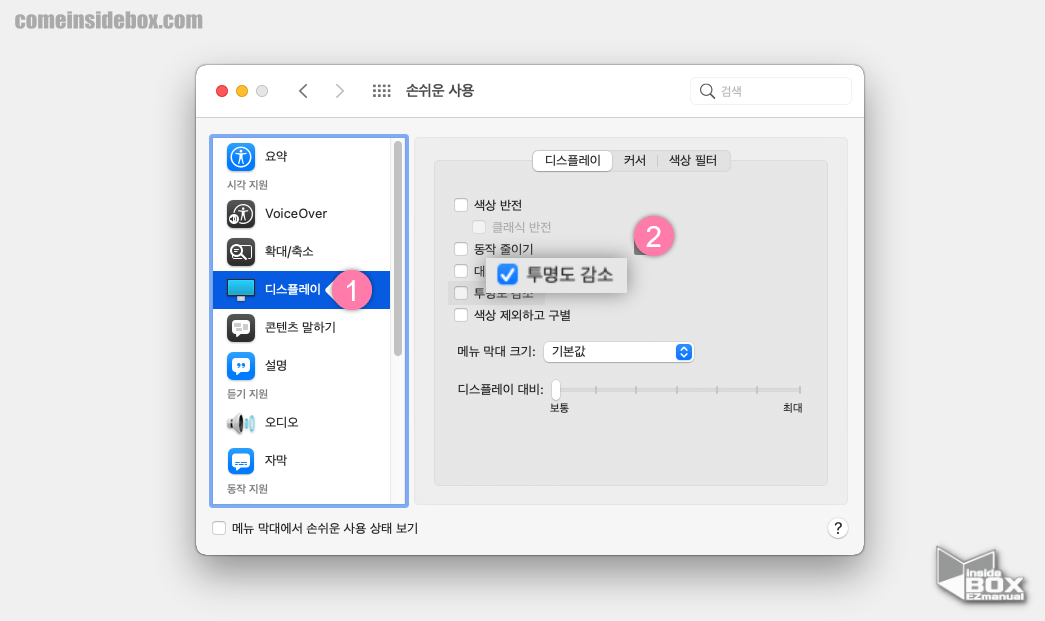Switch to the 디스플레이 tab

click(x=572, y=161)
